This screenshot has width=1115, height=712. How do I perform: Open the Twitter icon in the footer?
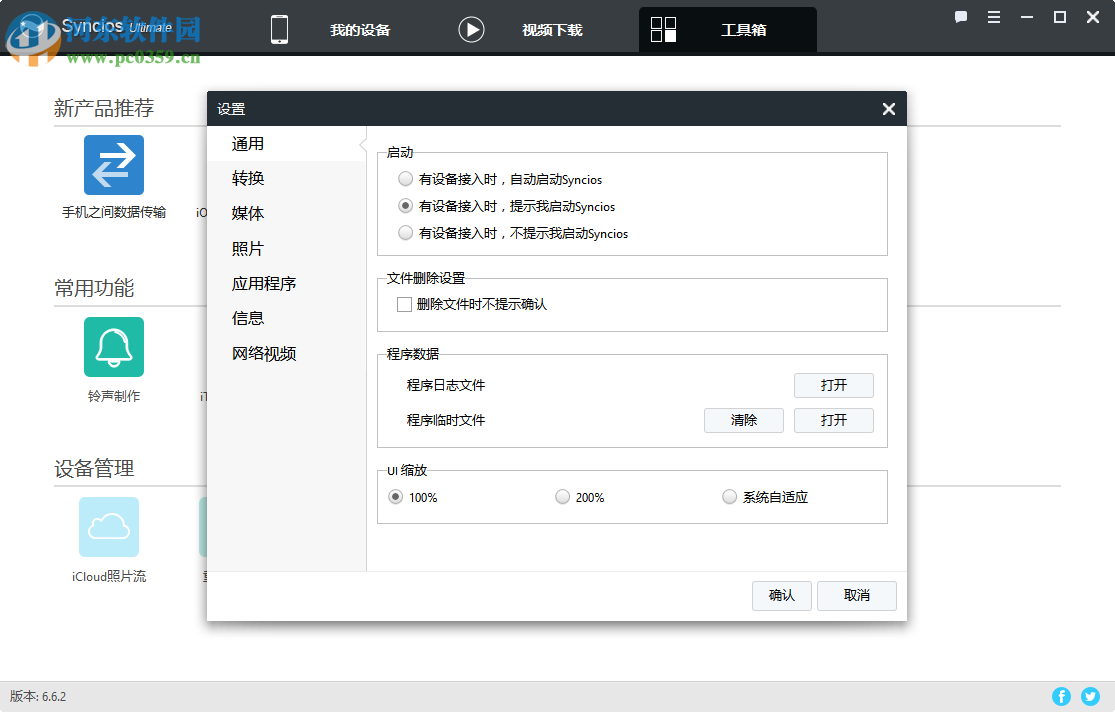[x=1090, y=696]
